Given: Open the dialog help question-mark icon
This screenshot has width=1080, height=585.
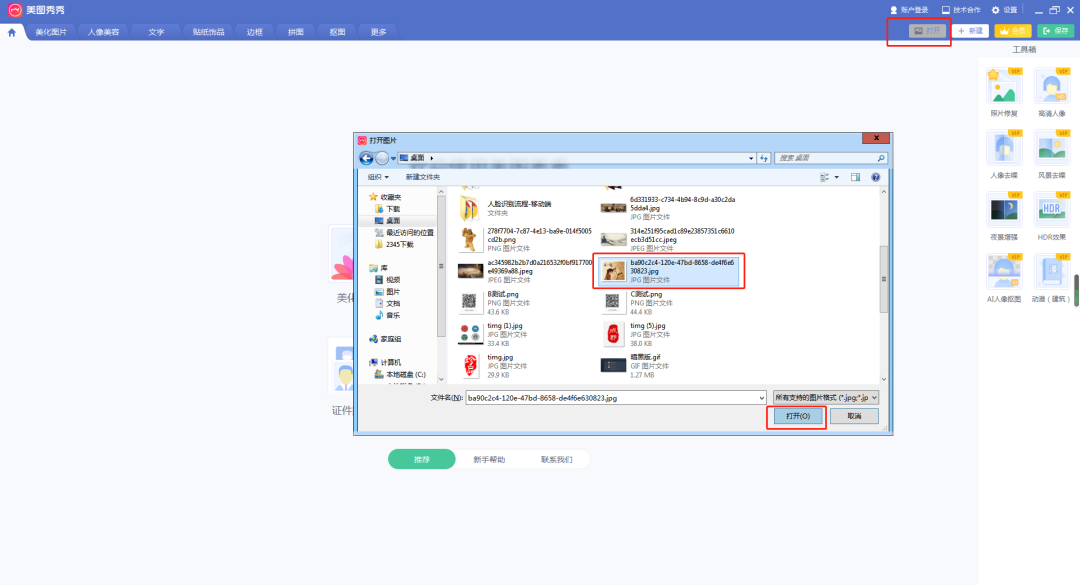Looking at the screenshot, I should pos(875,177).
